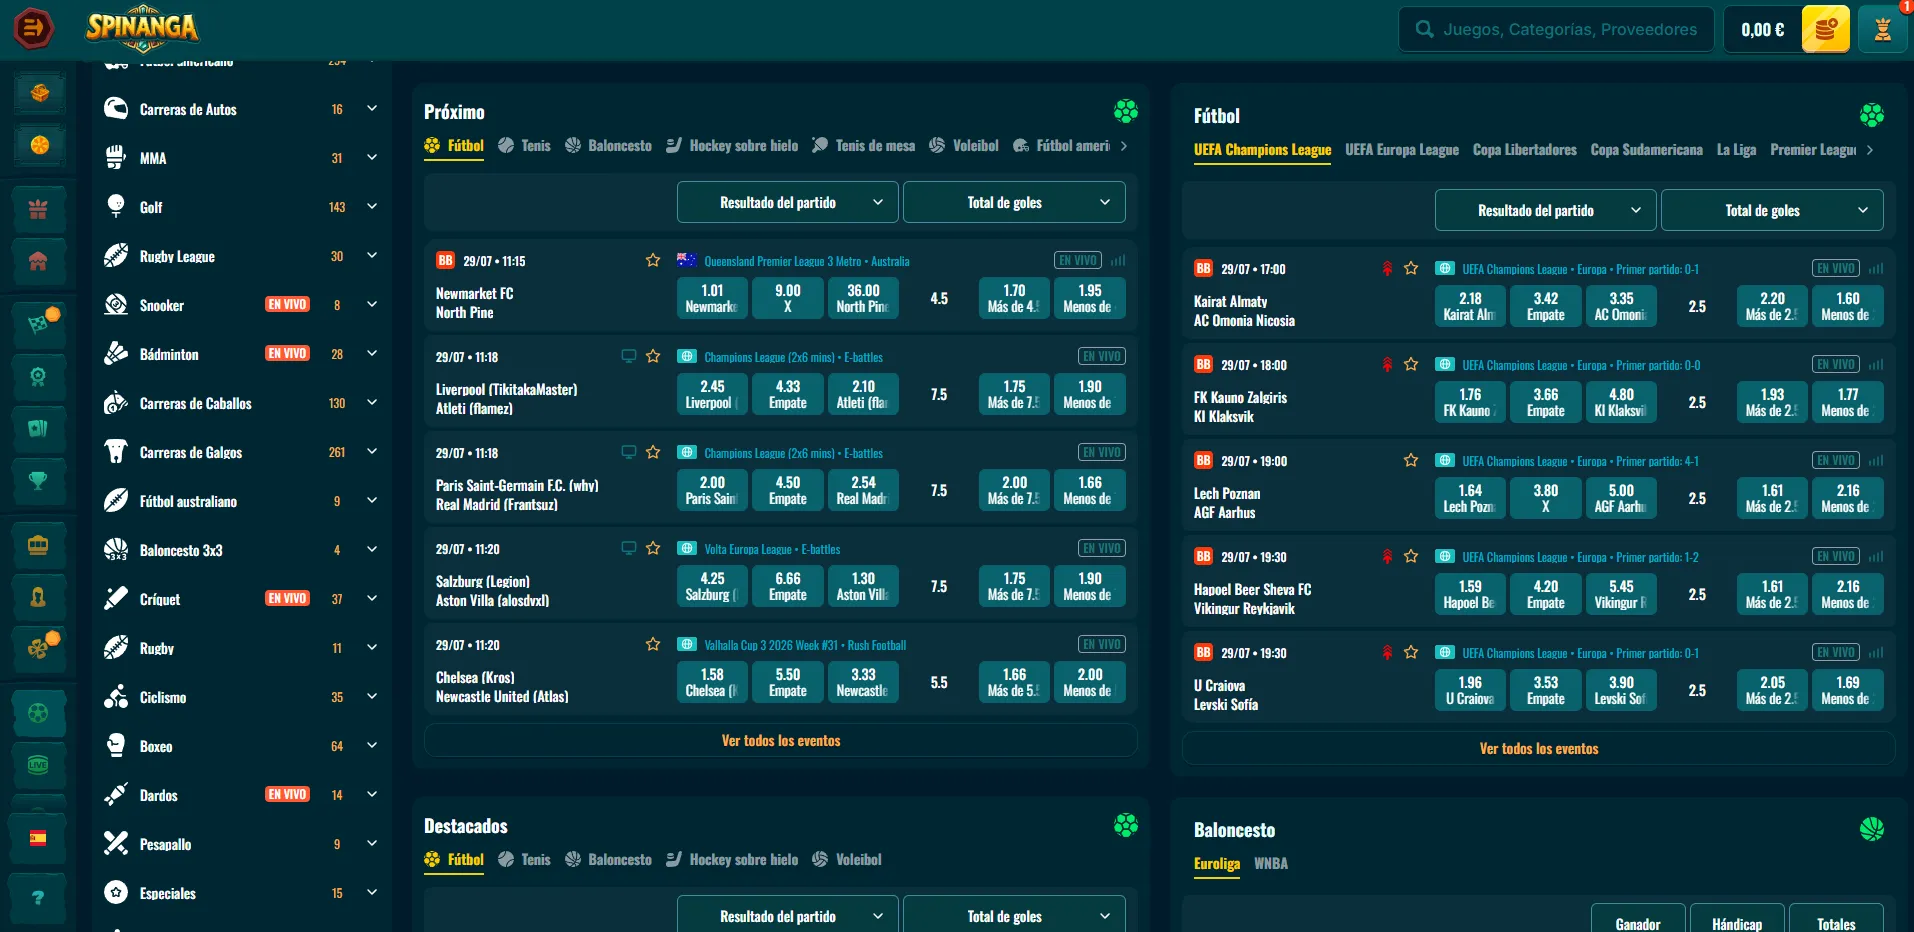Screen dimensions: 1914x932
Task: Switch to WNBA tab in Baloncesto
Action: pyautogui.click(x=1271, y=864)
